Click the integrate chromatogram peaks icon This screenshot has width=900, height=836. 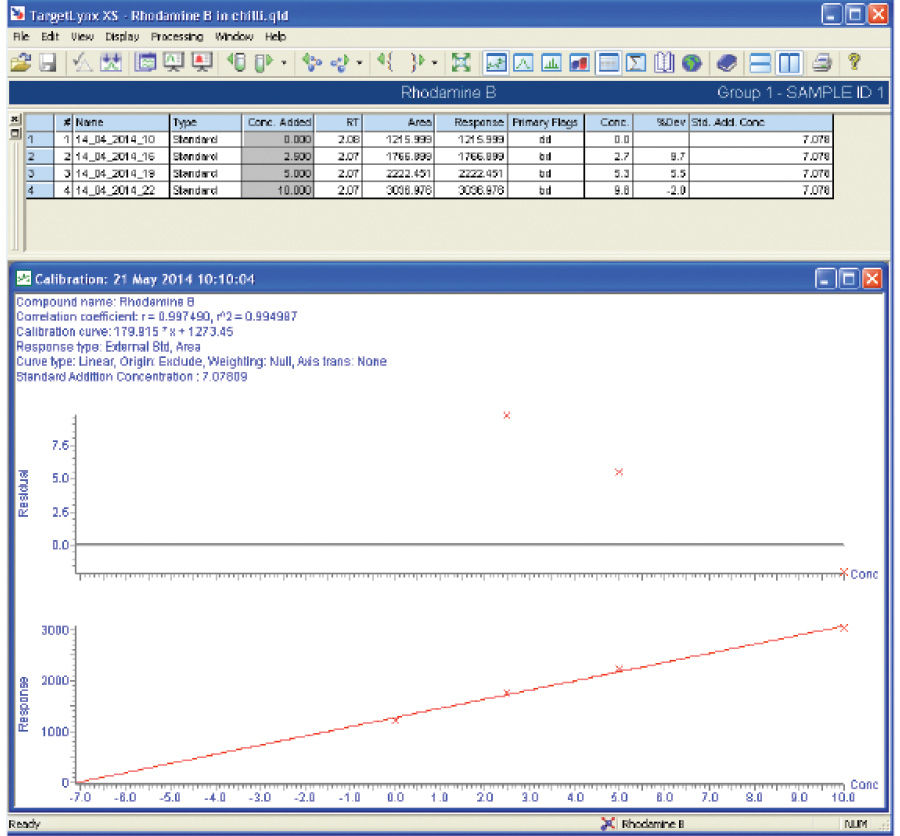tap(111, 62)
